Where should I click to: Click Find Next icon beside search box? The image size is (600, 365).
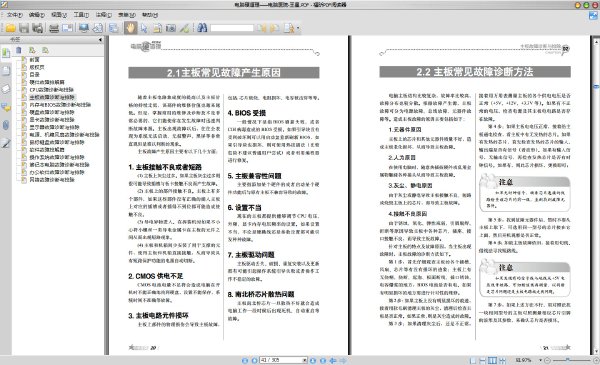tap(275, 28)
